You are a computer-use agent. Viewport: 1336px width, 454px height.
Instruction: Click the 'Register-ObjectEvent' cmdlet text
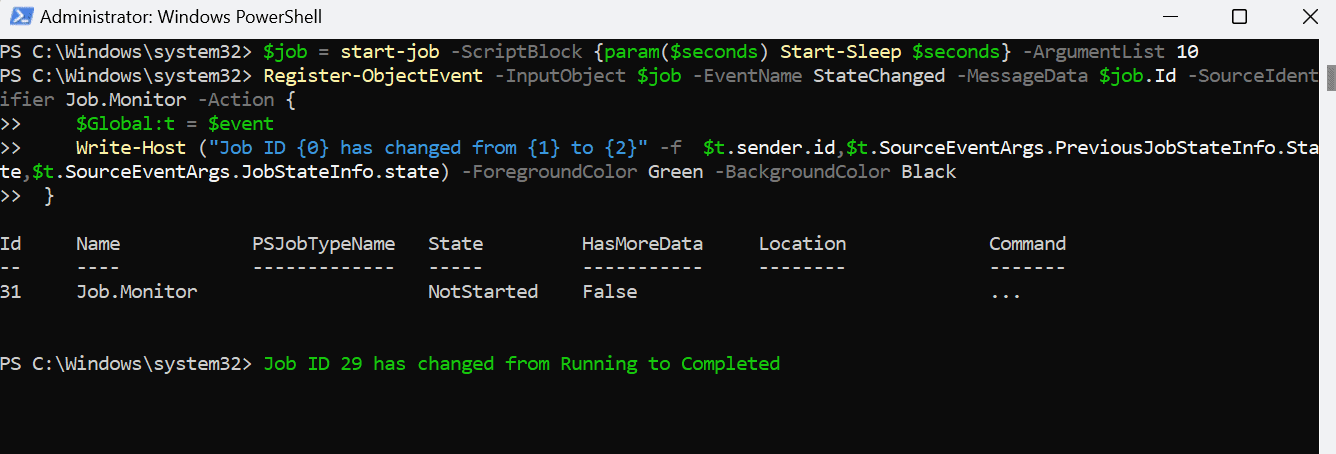367,76
